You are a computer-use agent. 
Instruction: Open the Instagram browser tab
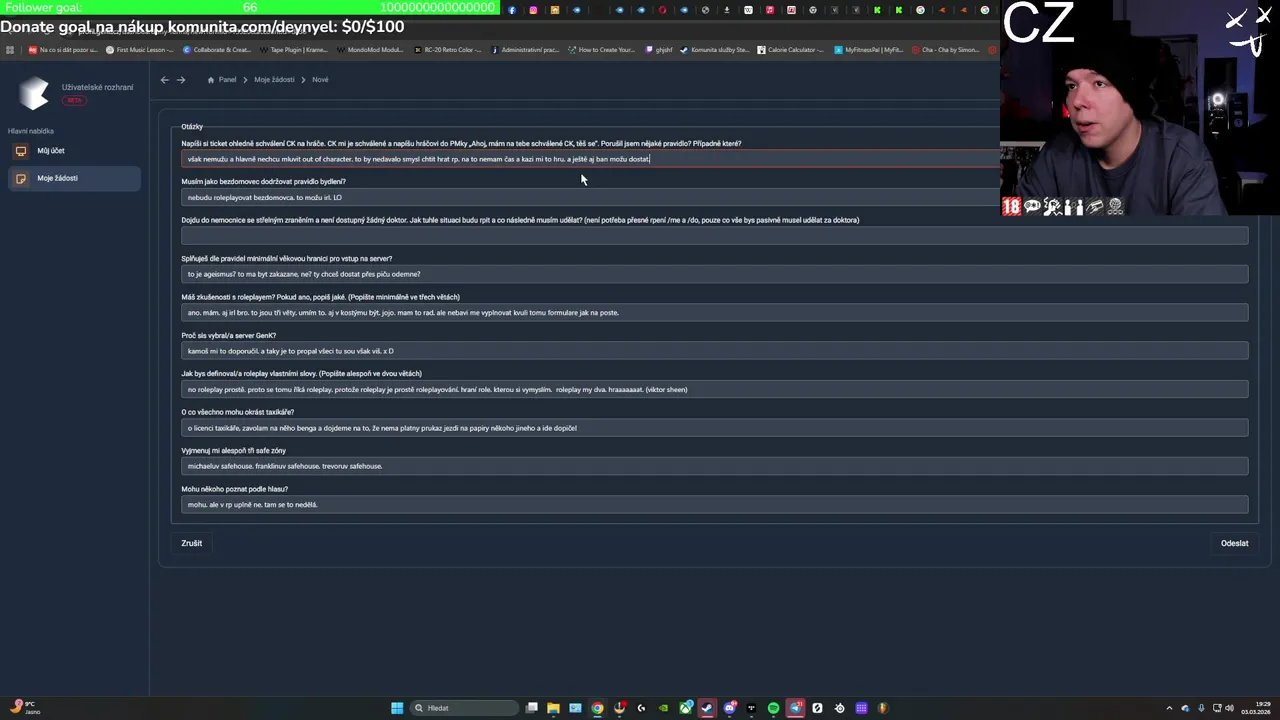click(533, 10)
